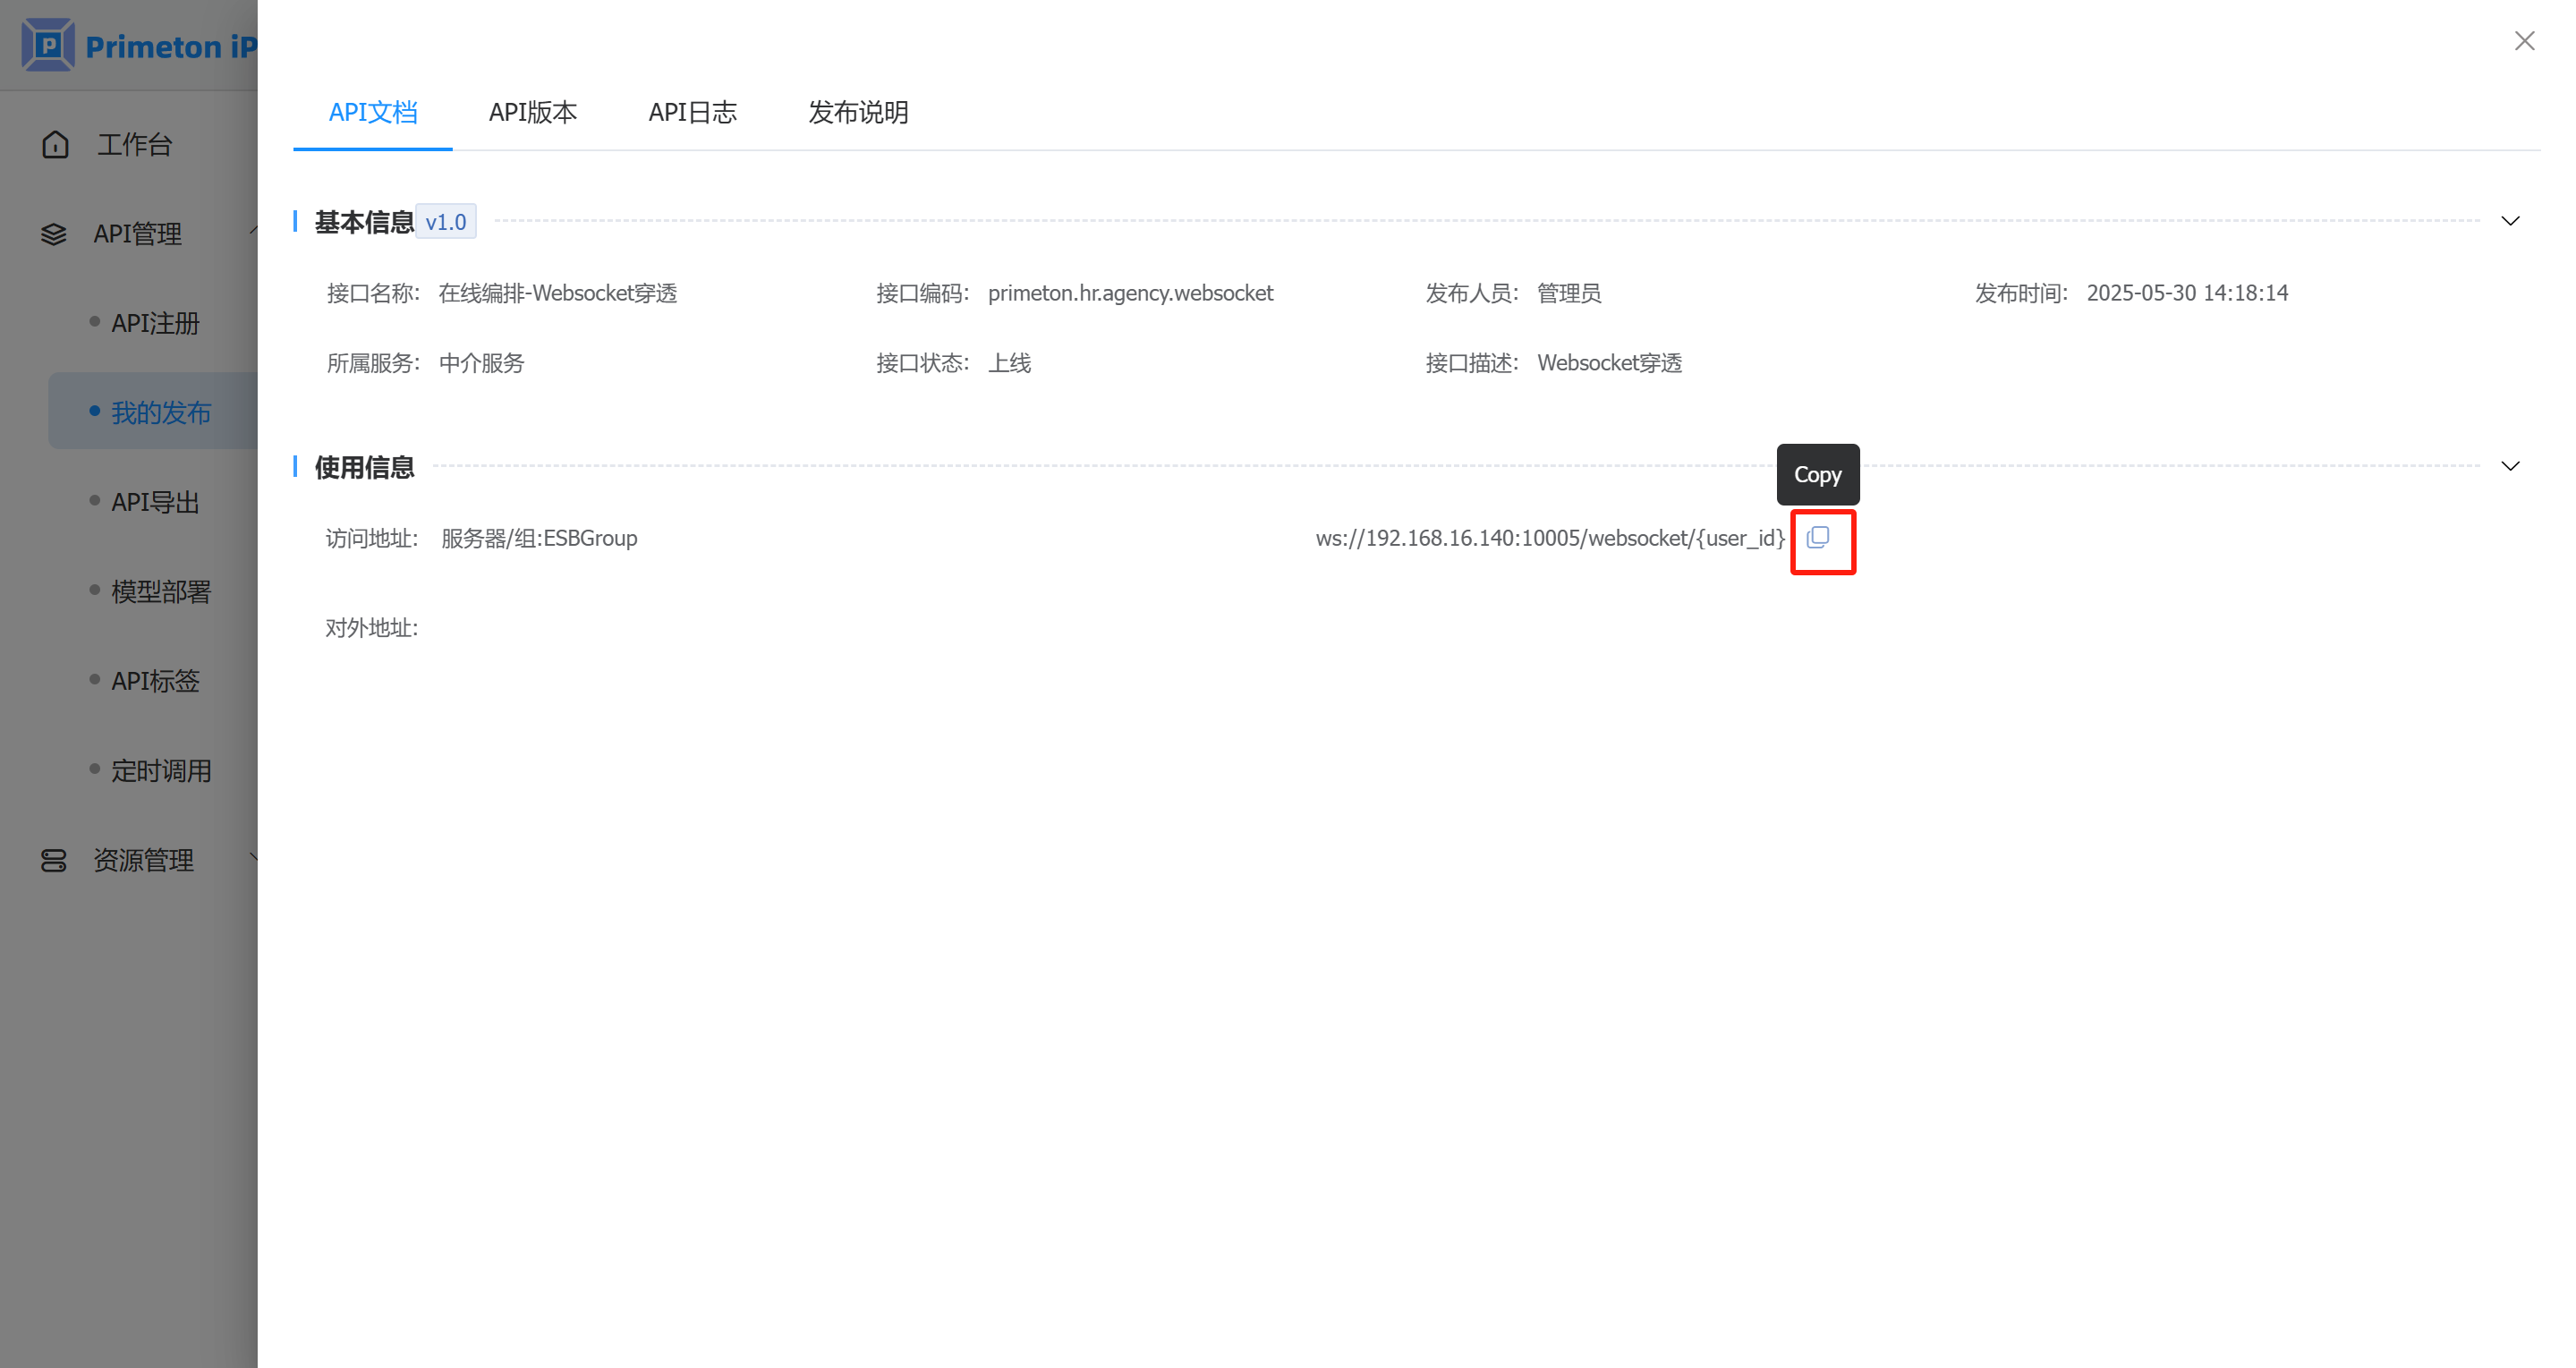The image size is (2576, 1368).
Task: Click the API管理 layers icon
Action: tap(54, 234)
